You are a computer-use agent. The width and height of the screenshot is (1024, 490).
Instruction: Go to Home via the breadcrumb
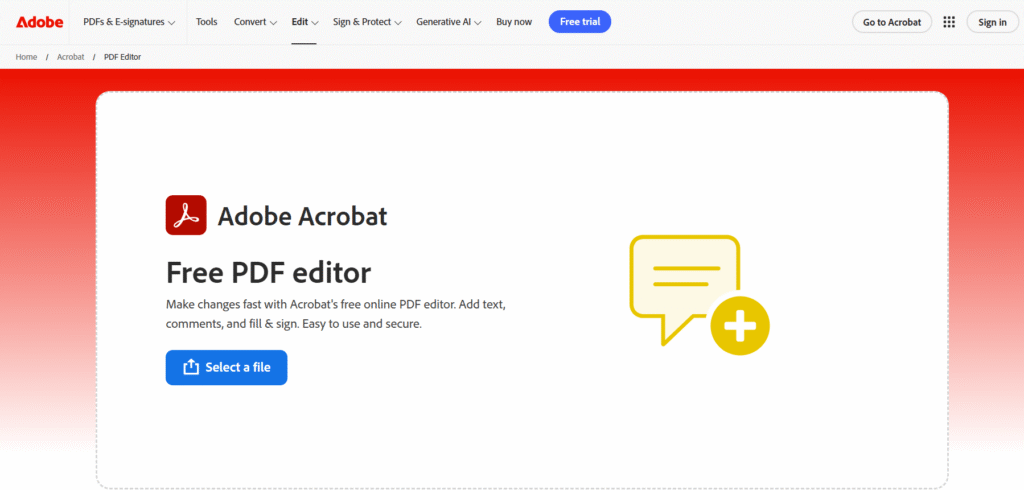pos(26,57)
